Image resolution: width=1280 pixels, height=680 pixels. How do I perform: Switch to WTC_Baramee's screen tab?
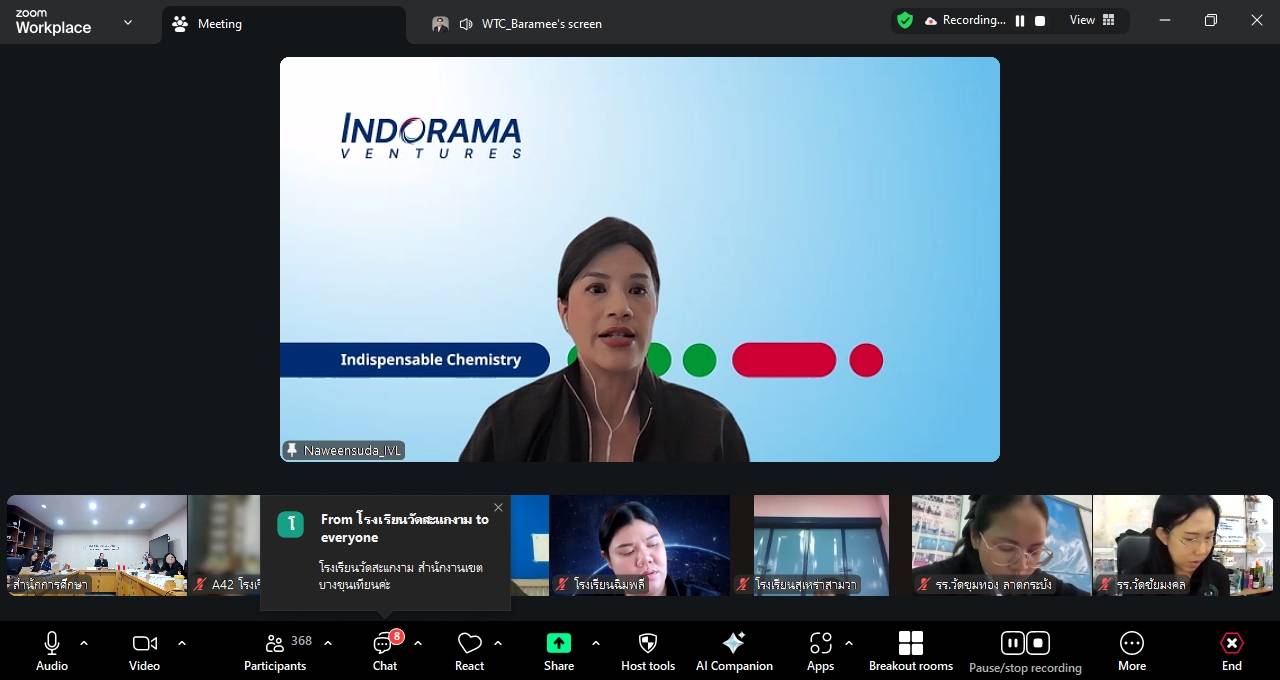click(x=541, y=24)
